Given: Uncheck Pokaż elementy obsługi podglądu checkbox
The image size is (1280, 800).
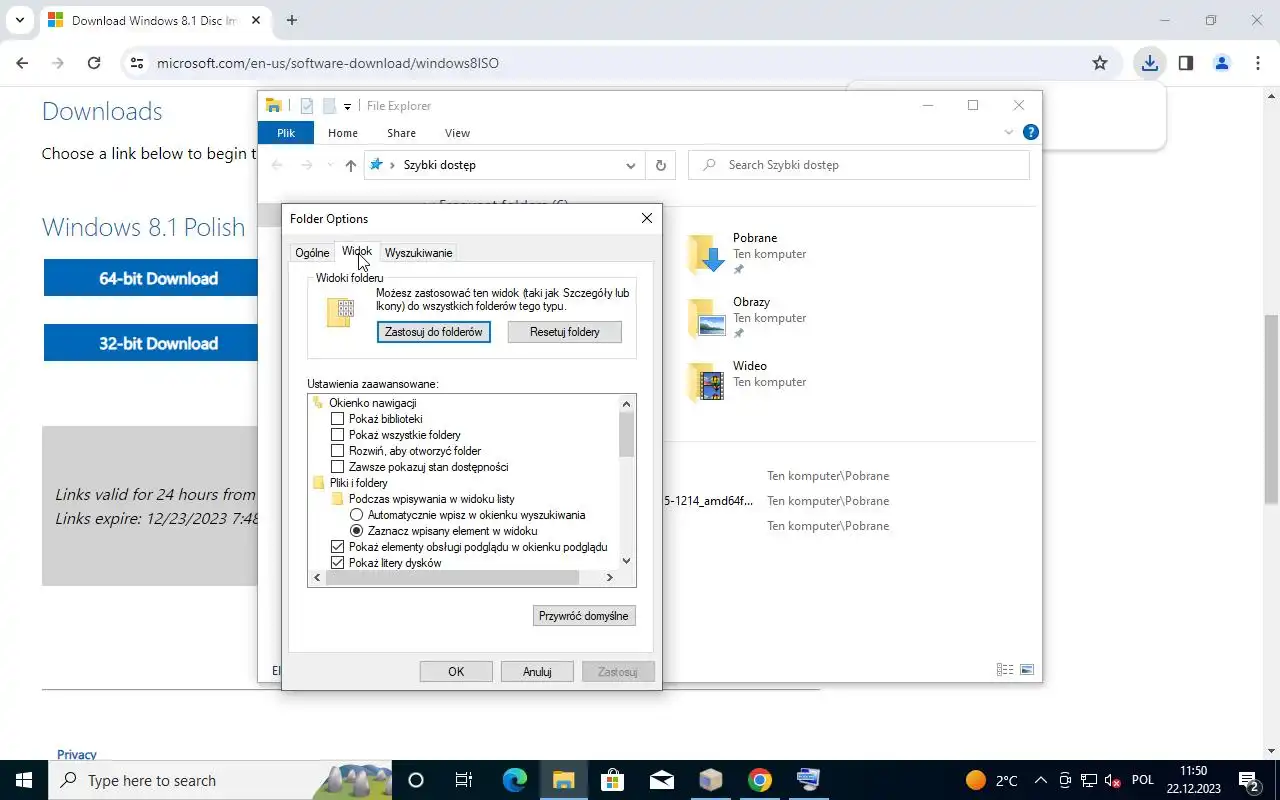Looking at the screenshot, I should coord(337,547).
